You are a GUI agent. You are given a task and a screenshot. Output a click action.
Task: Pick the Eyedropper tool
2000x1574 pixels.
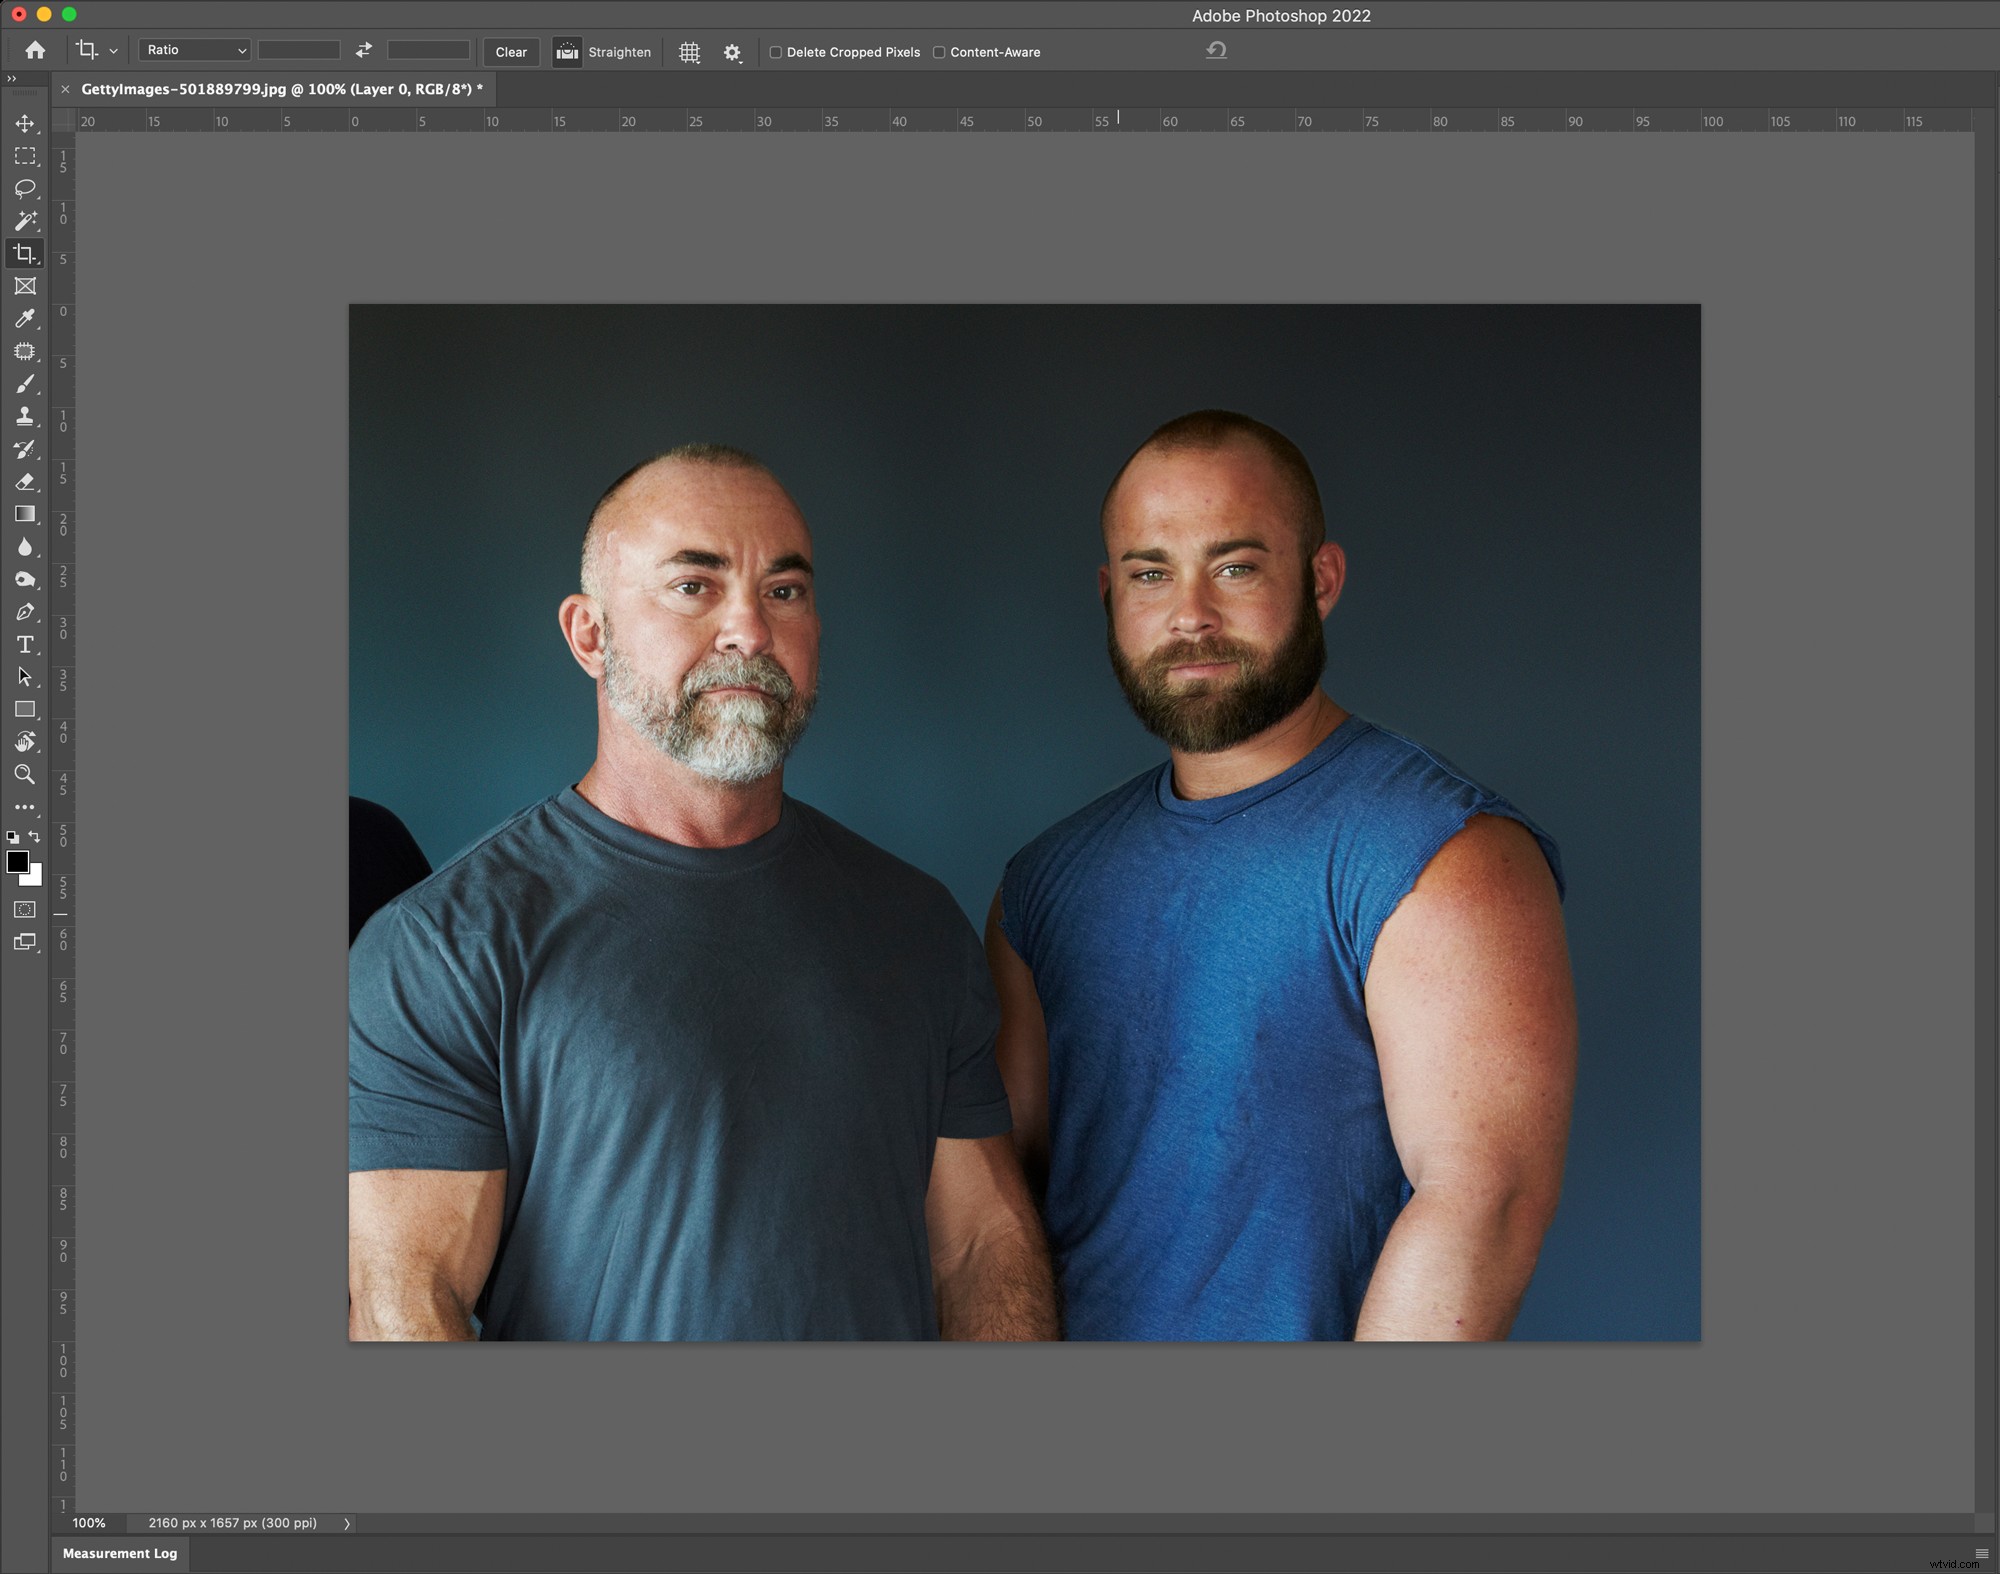point(25,319)
